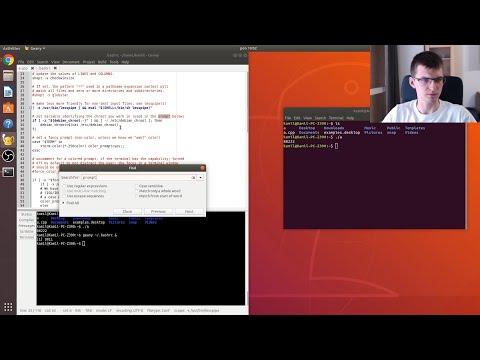Select the Scribble tab in bottom panel
Viewport: 480px width, 360px height.
[27, 231]
